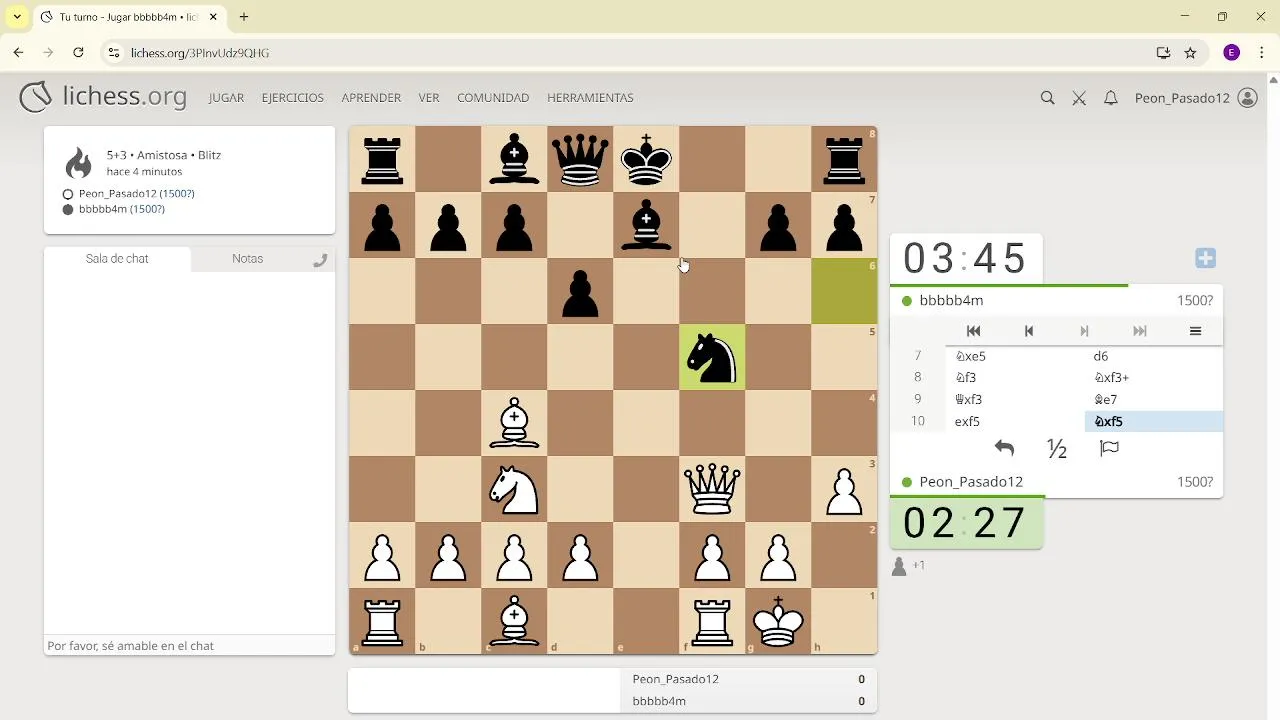Click black pawn on d6
This screenshot has width=1280, height=720.
580,291
